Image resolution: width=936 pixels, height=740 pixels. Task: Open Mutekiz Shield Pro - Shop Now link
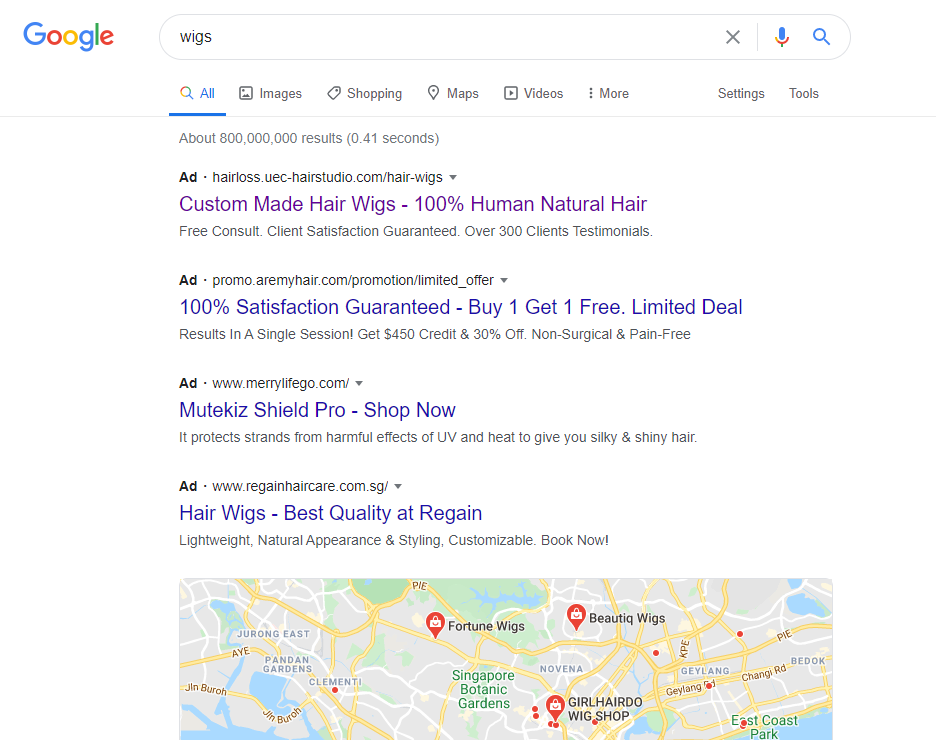pyautogui.click(x=317, y=410)
